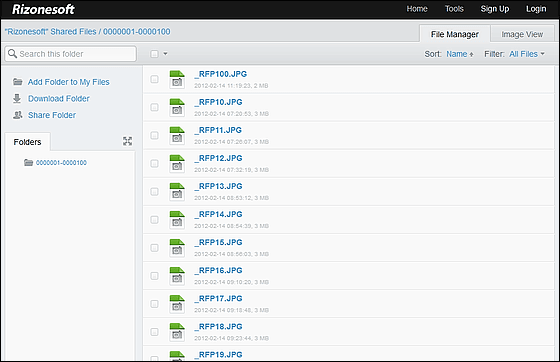
Task: Check the box for _RFP16.JPG
Action: (x=154, y=276)
